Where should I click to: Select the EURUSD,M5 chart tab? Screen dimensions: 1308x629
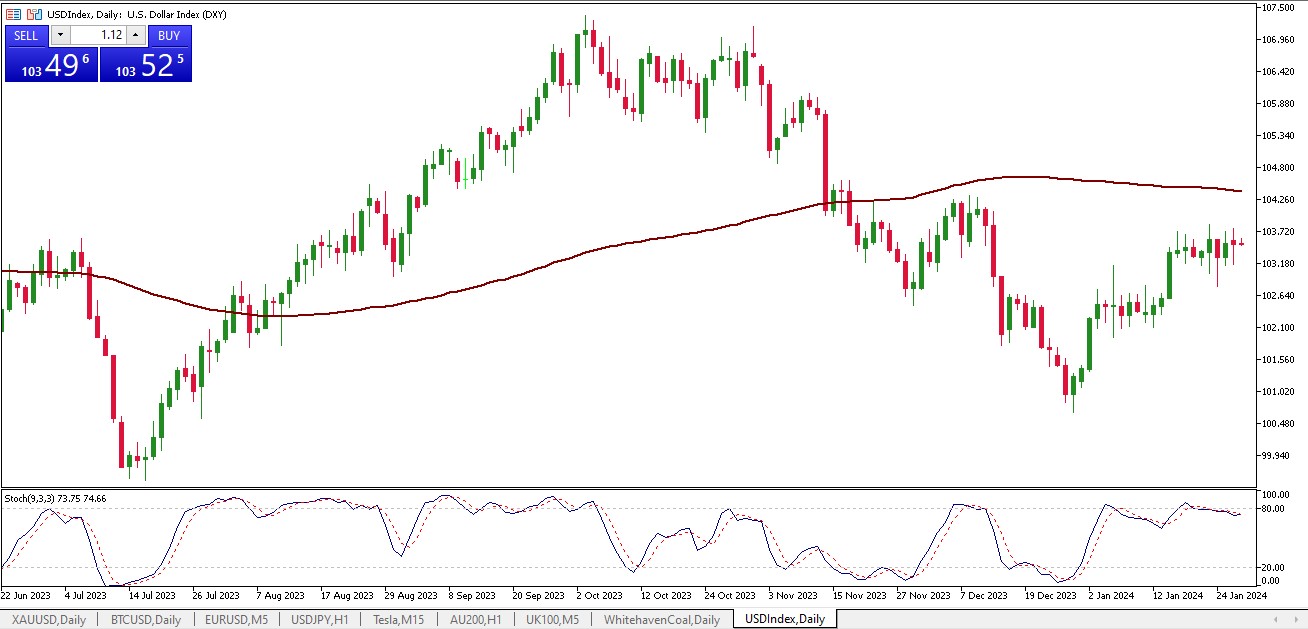point(237,619)
